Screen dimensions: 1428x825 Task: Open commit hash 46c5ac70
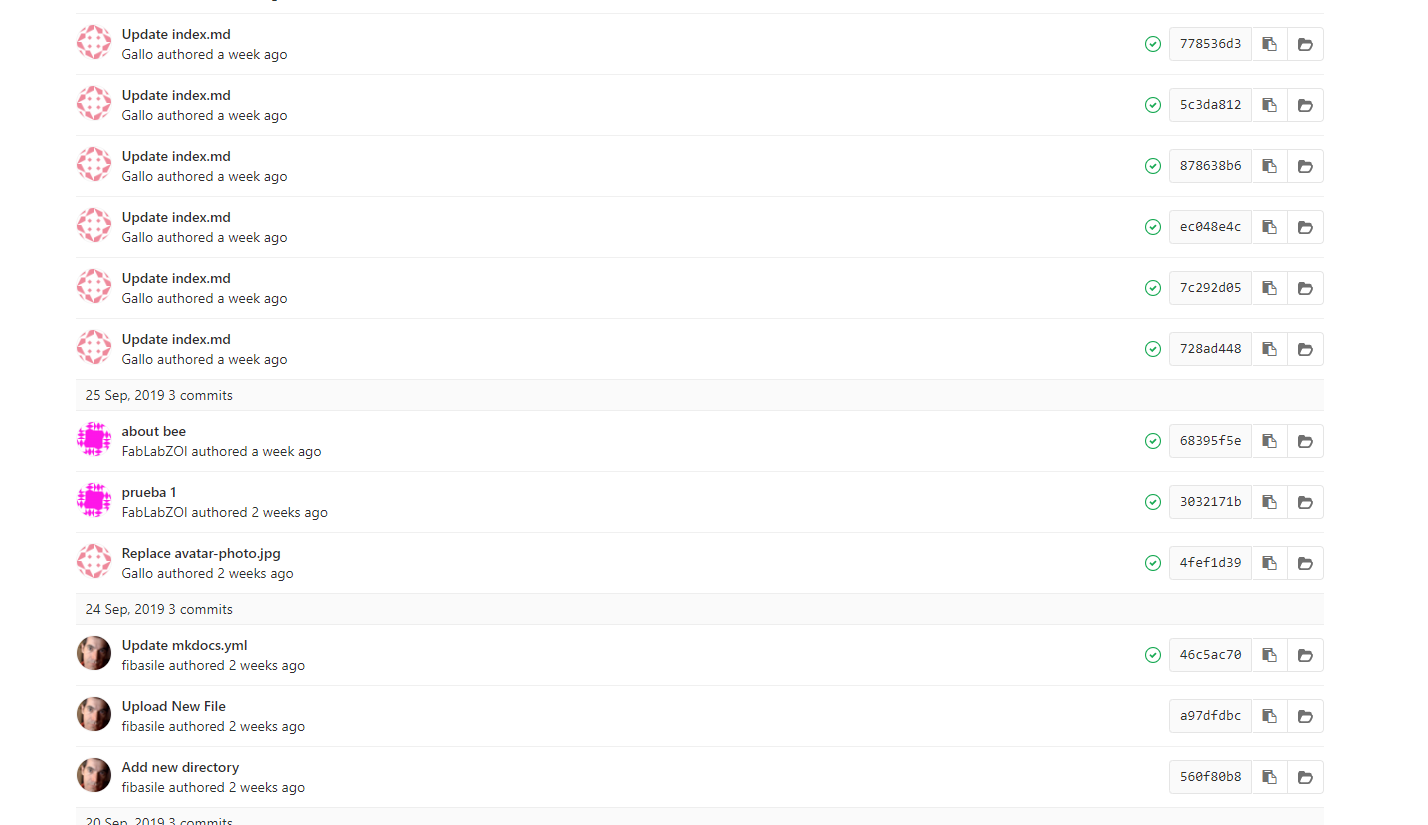point(1210,655)
